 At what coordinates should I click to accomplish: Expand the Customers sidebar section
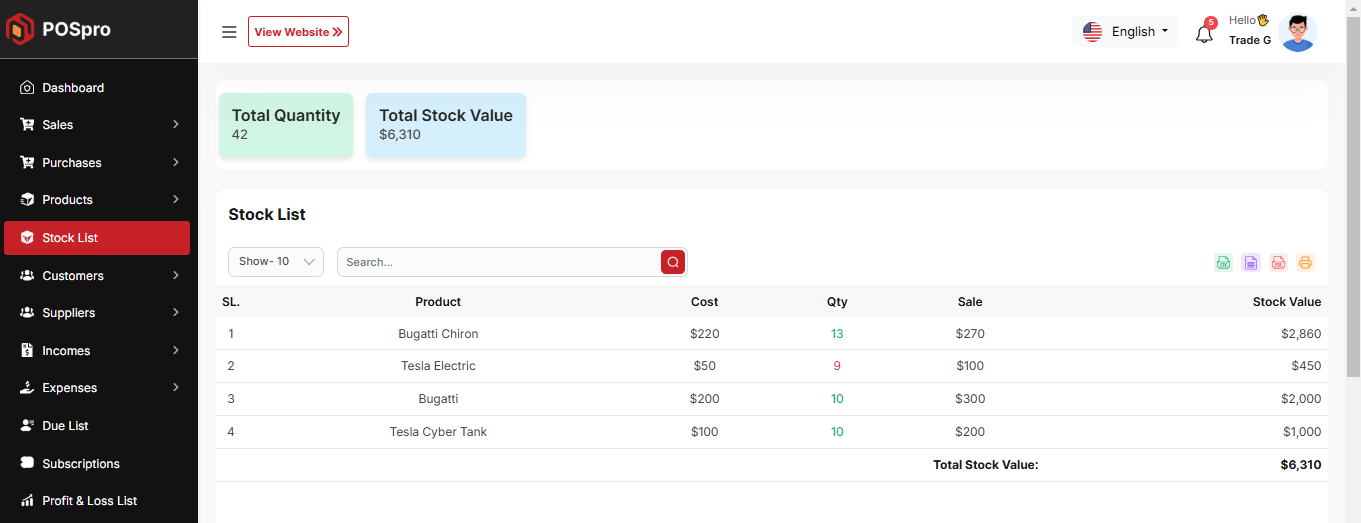pos(98,276)
